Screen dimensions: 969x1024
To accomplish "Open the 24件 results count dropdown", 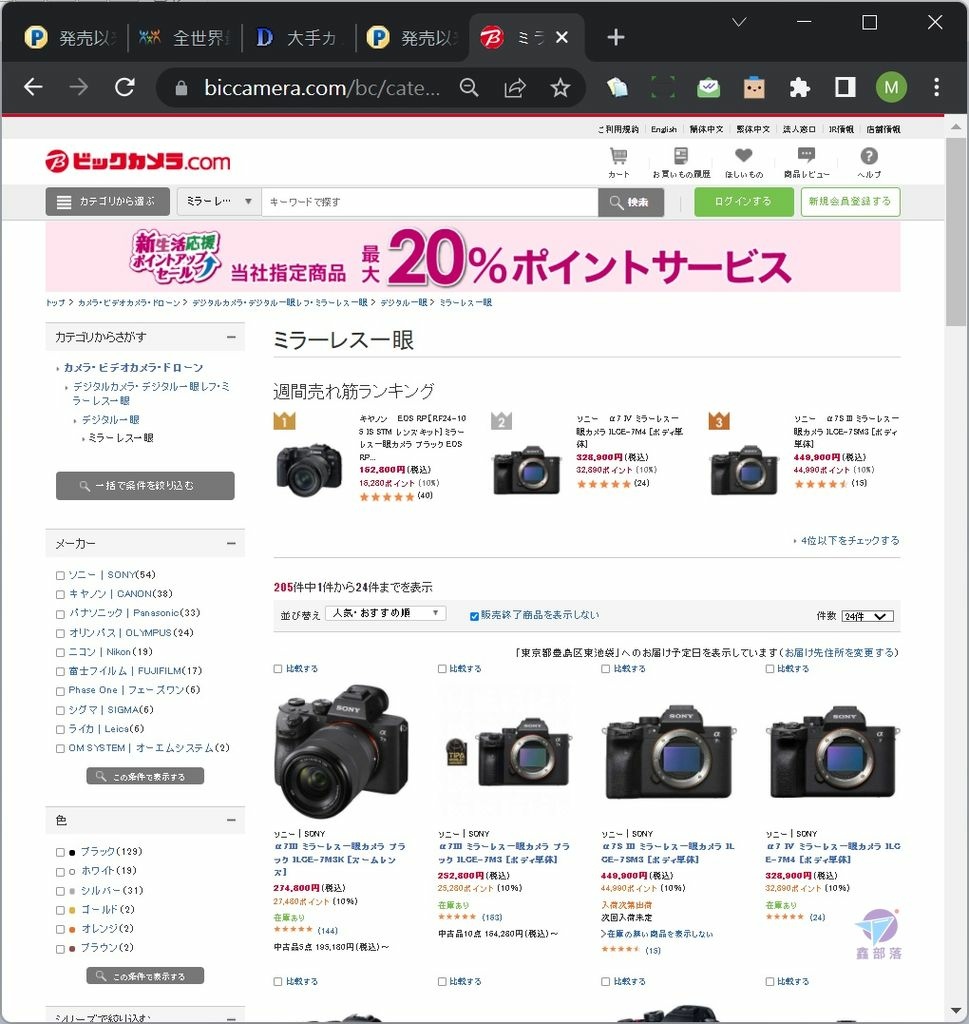I will coord(868,616).
